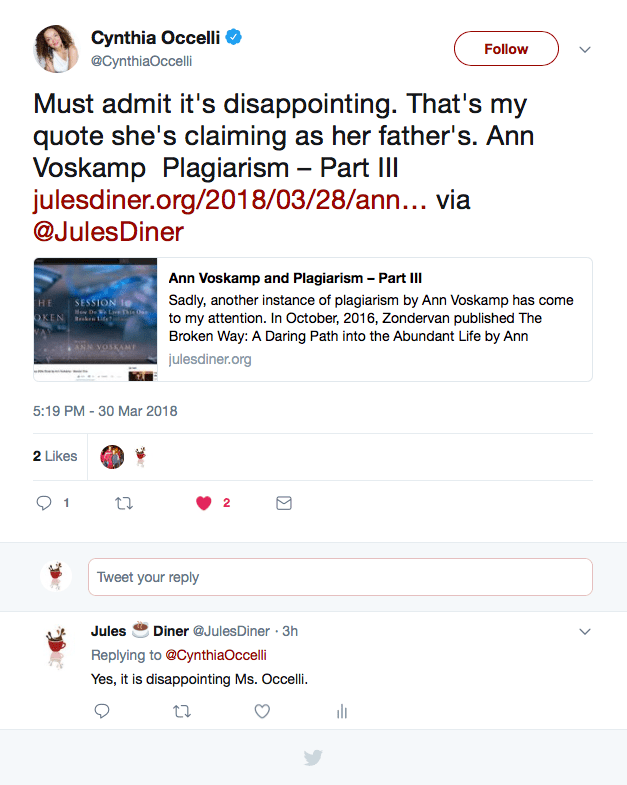
Task: Retweet the Jules Diner reply
Action: 181,711
